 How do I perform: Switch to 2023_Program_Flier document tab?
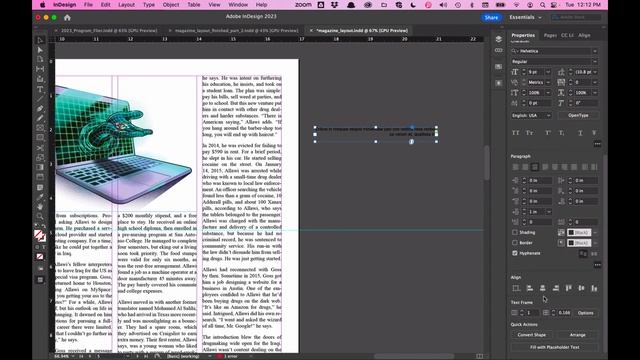[x=109, y=31]
